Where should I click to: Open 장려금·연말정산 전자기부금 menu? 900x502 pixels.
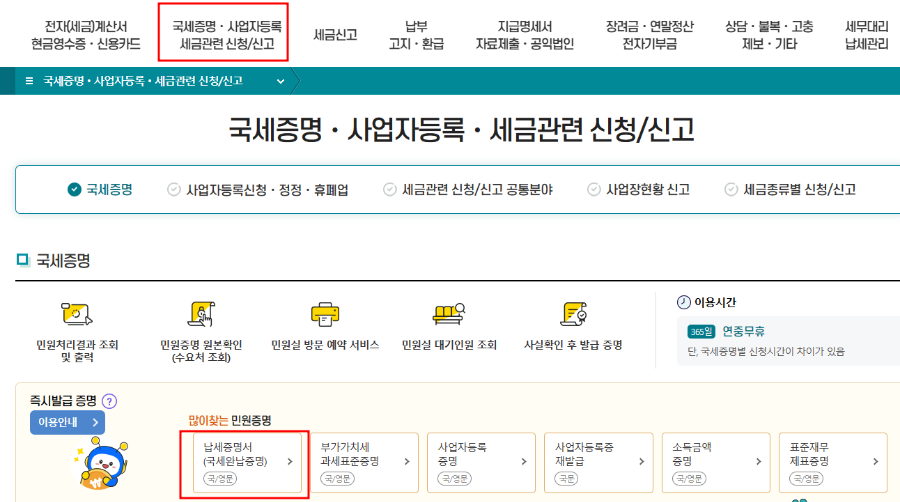pyautogui.click(x=650, y=35)
